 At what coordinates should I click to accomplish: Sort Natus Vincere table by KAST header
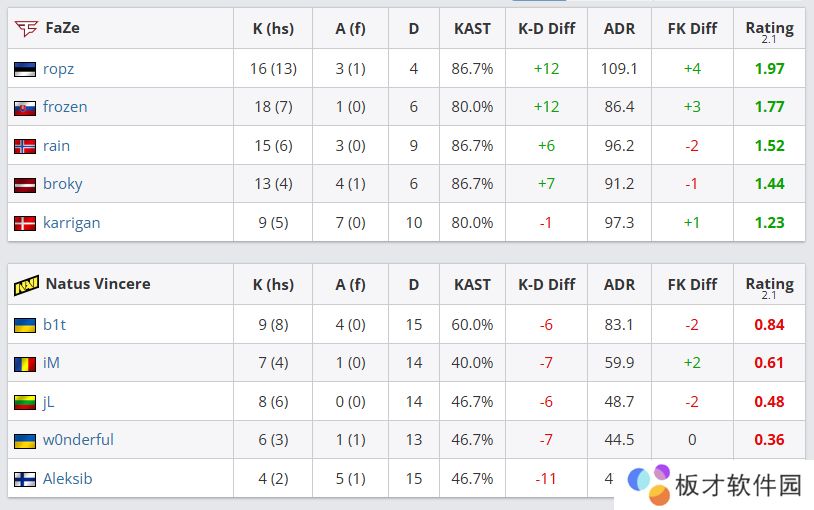pyautogui.click(x=472, y=284)
